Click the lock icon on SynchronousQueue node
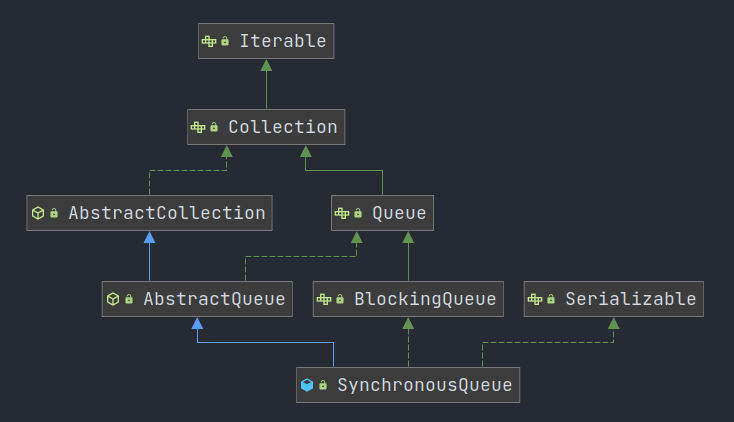The width and height of the screenshot is (734, 422). tap(323, 385)
